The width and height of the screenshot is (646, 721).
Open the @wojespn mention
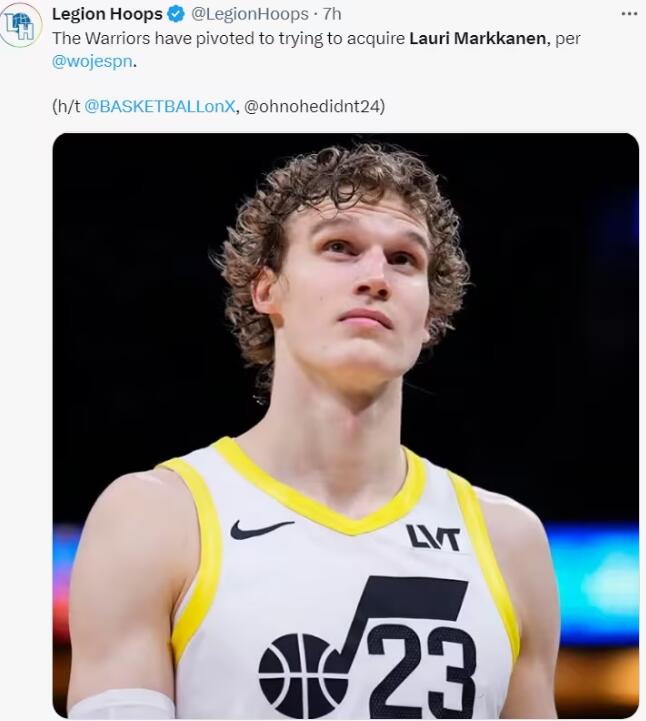(x=92, y=60)
